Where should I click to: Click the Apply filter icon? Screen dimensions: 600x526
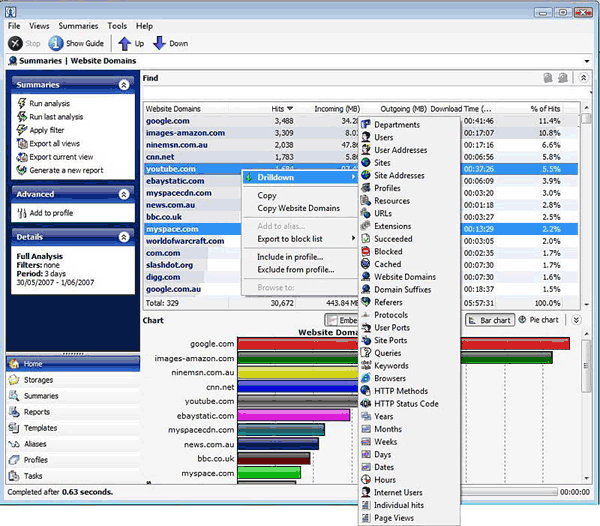[22, 130]
